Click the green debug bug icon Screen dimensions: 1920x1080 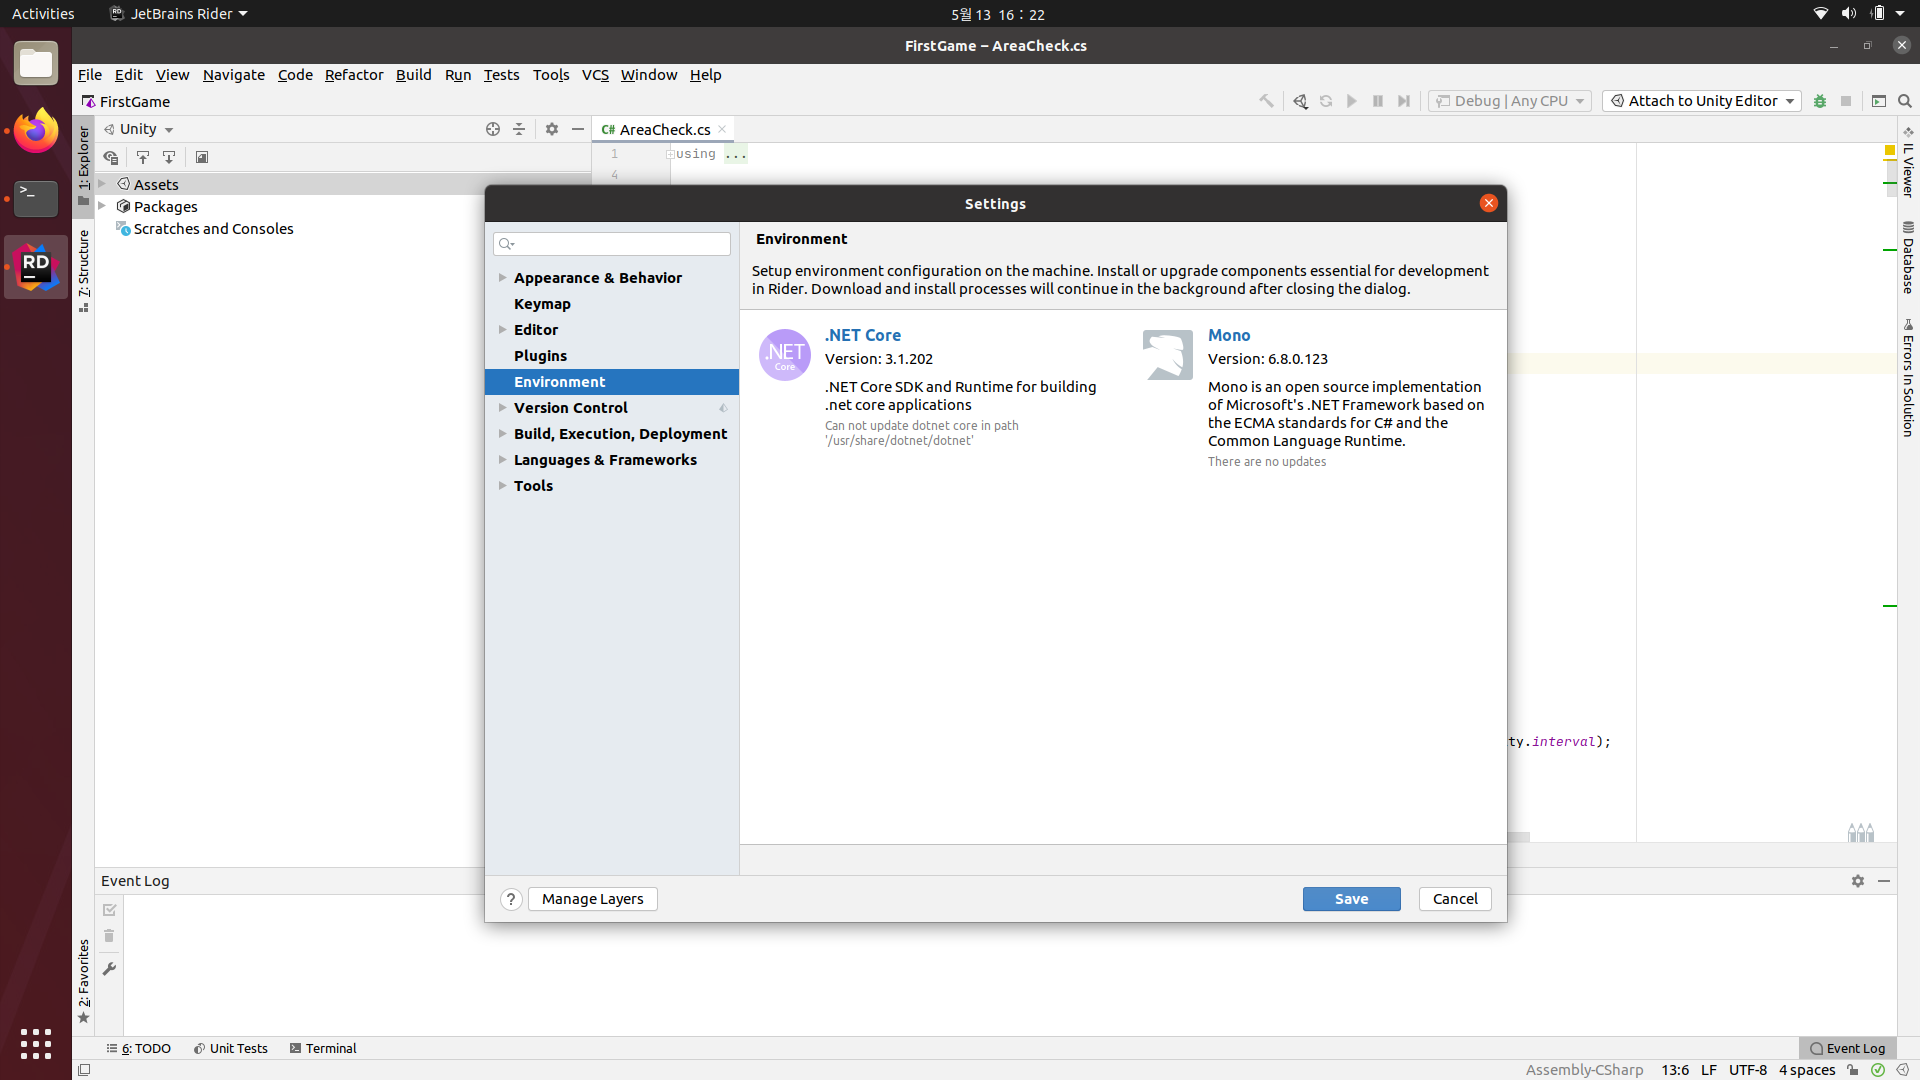[x=1820, y=101]
